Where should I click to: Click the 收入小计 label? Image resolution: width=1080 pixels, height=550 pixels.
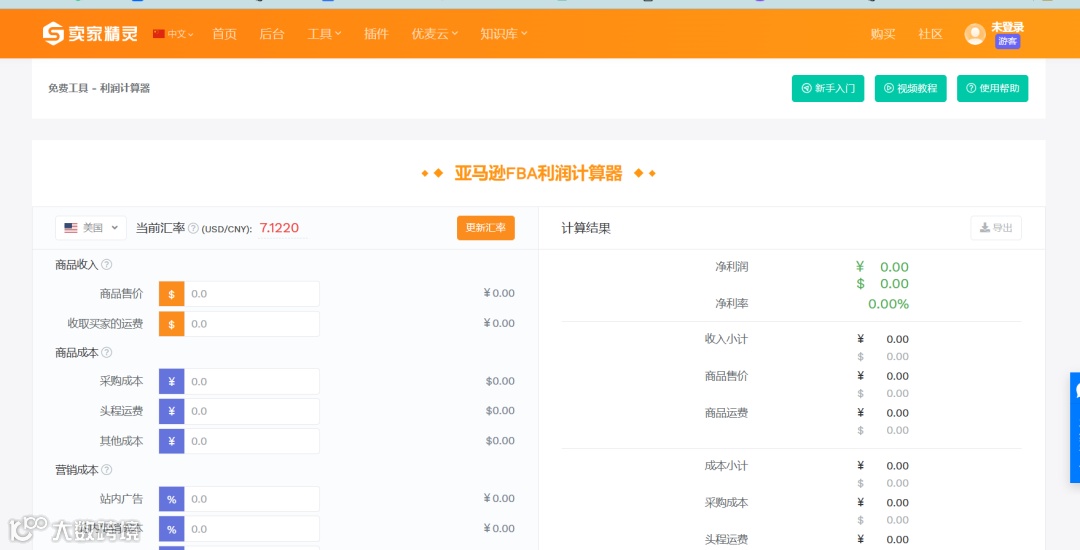tap(726, 339)
